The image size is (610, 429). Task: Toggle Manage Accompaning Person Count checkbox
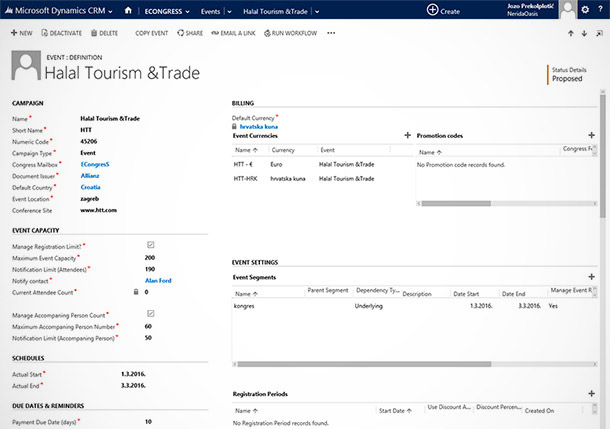(x=151, y=313)
